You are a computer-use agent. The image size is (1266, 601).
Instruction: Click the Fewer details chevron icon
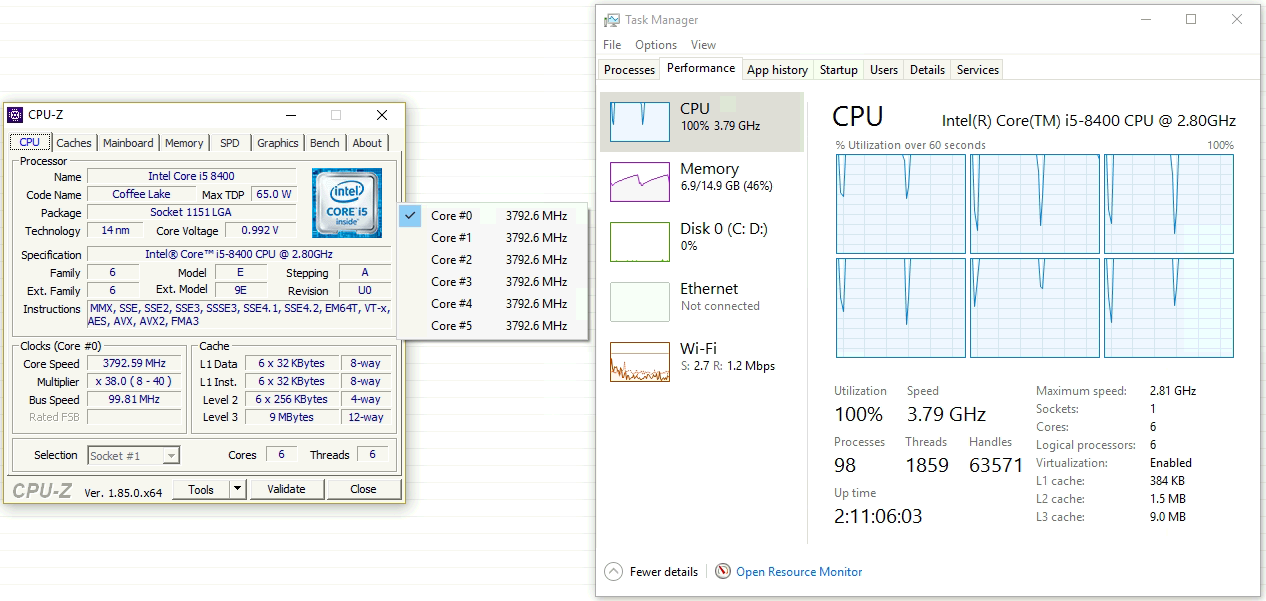point(614,572)
